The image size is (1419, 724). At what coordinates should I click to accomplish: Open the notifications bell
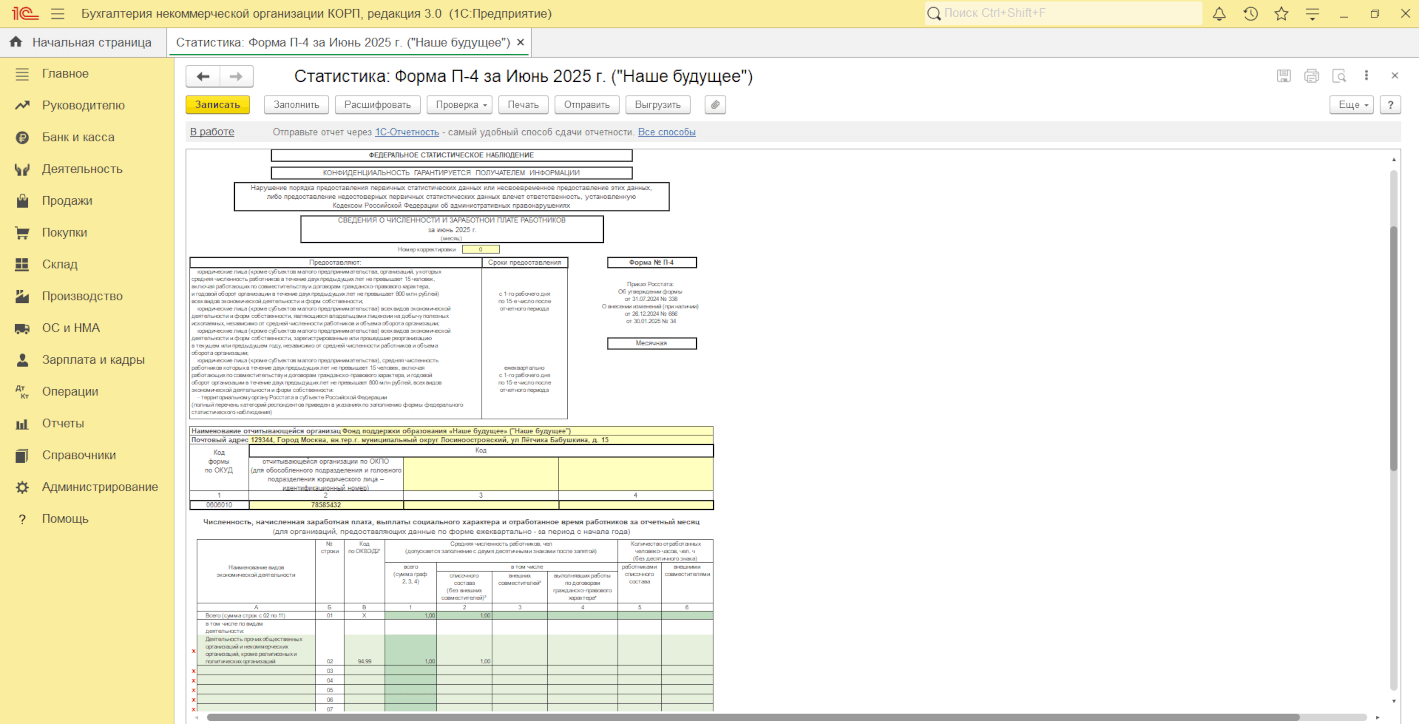(x=1219, y=14)
